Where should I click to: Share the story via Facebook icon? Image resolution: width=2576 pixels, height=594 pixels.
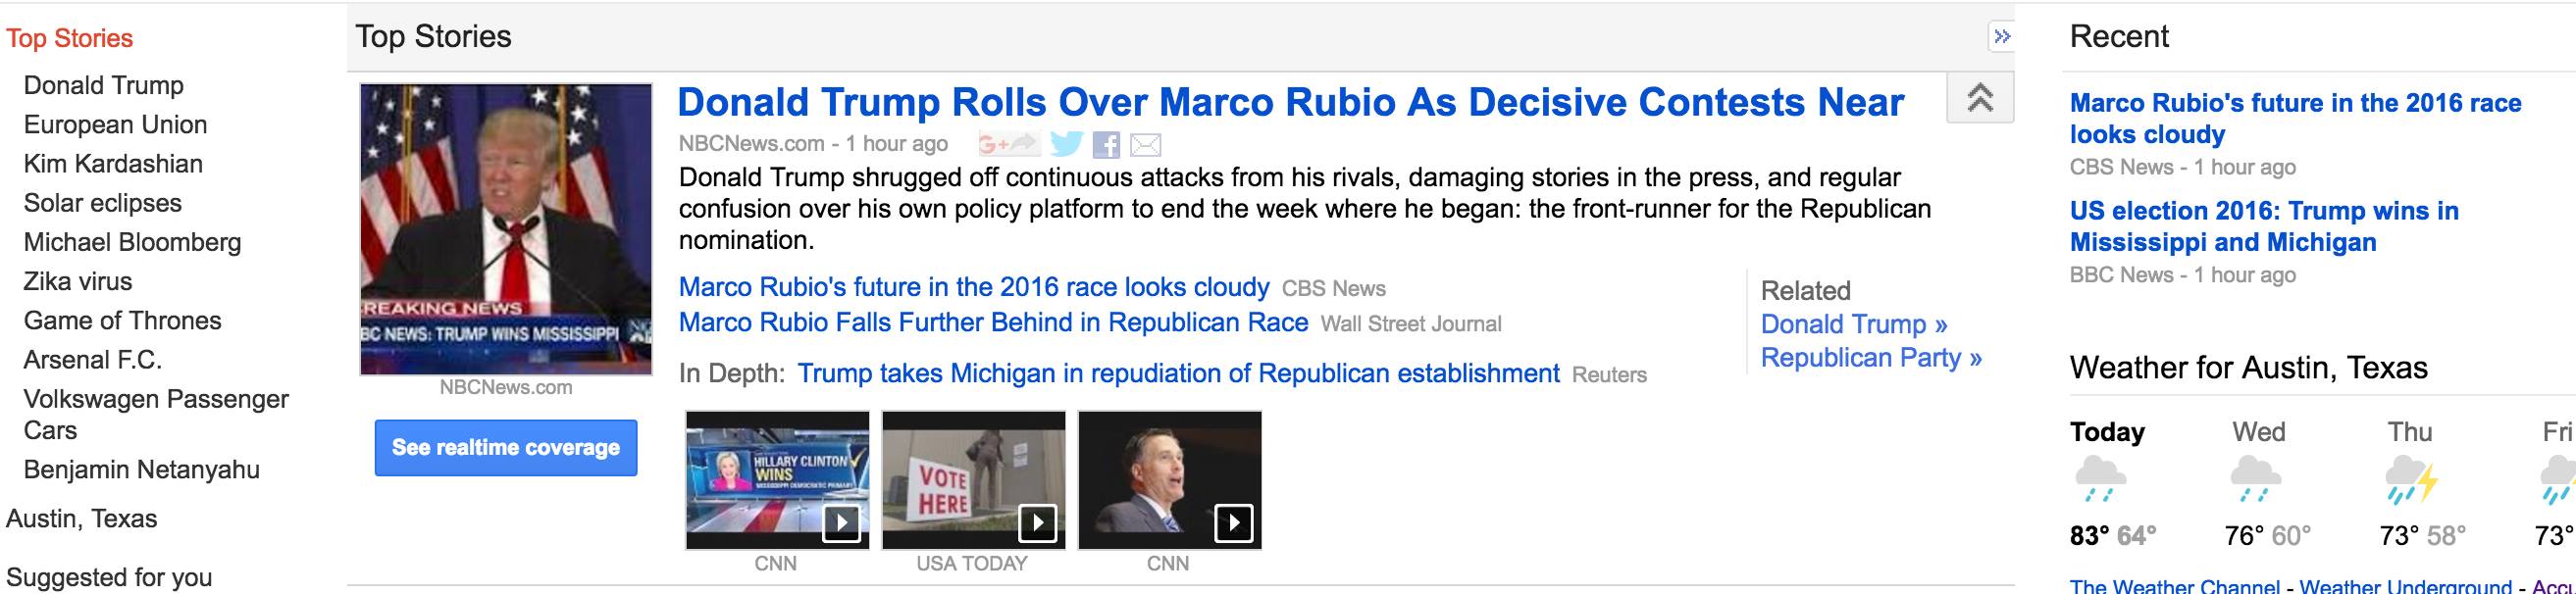point(1106,146)
